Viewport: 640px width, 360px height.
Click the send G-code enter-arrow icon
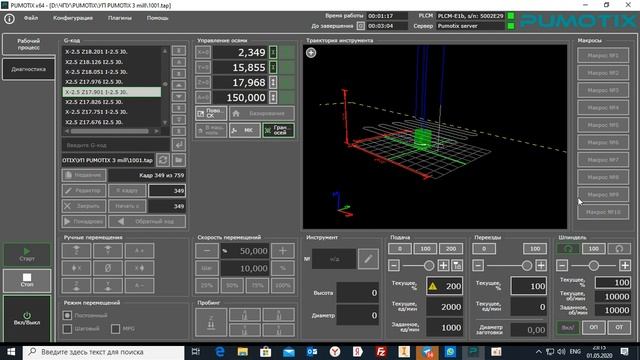coord(179,144)
